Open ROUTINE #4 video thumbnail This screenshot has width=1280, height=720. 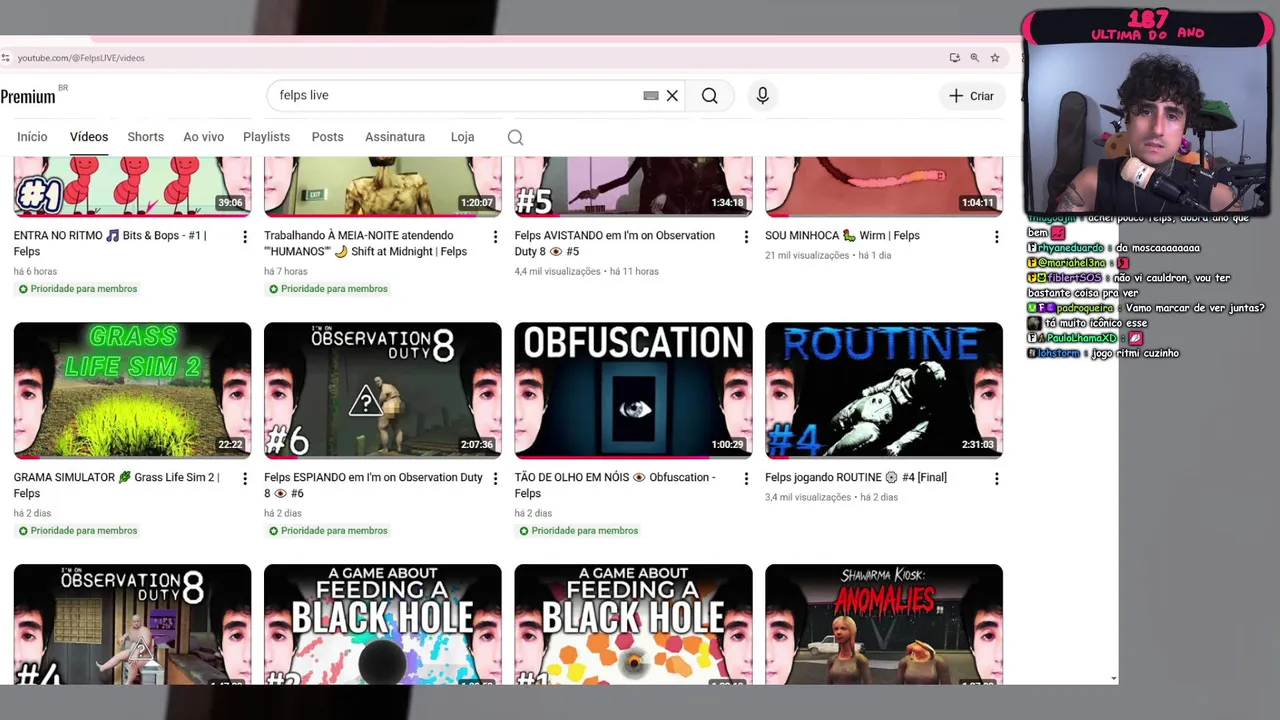coord(884,390)
